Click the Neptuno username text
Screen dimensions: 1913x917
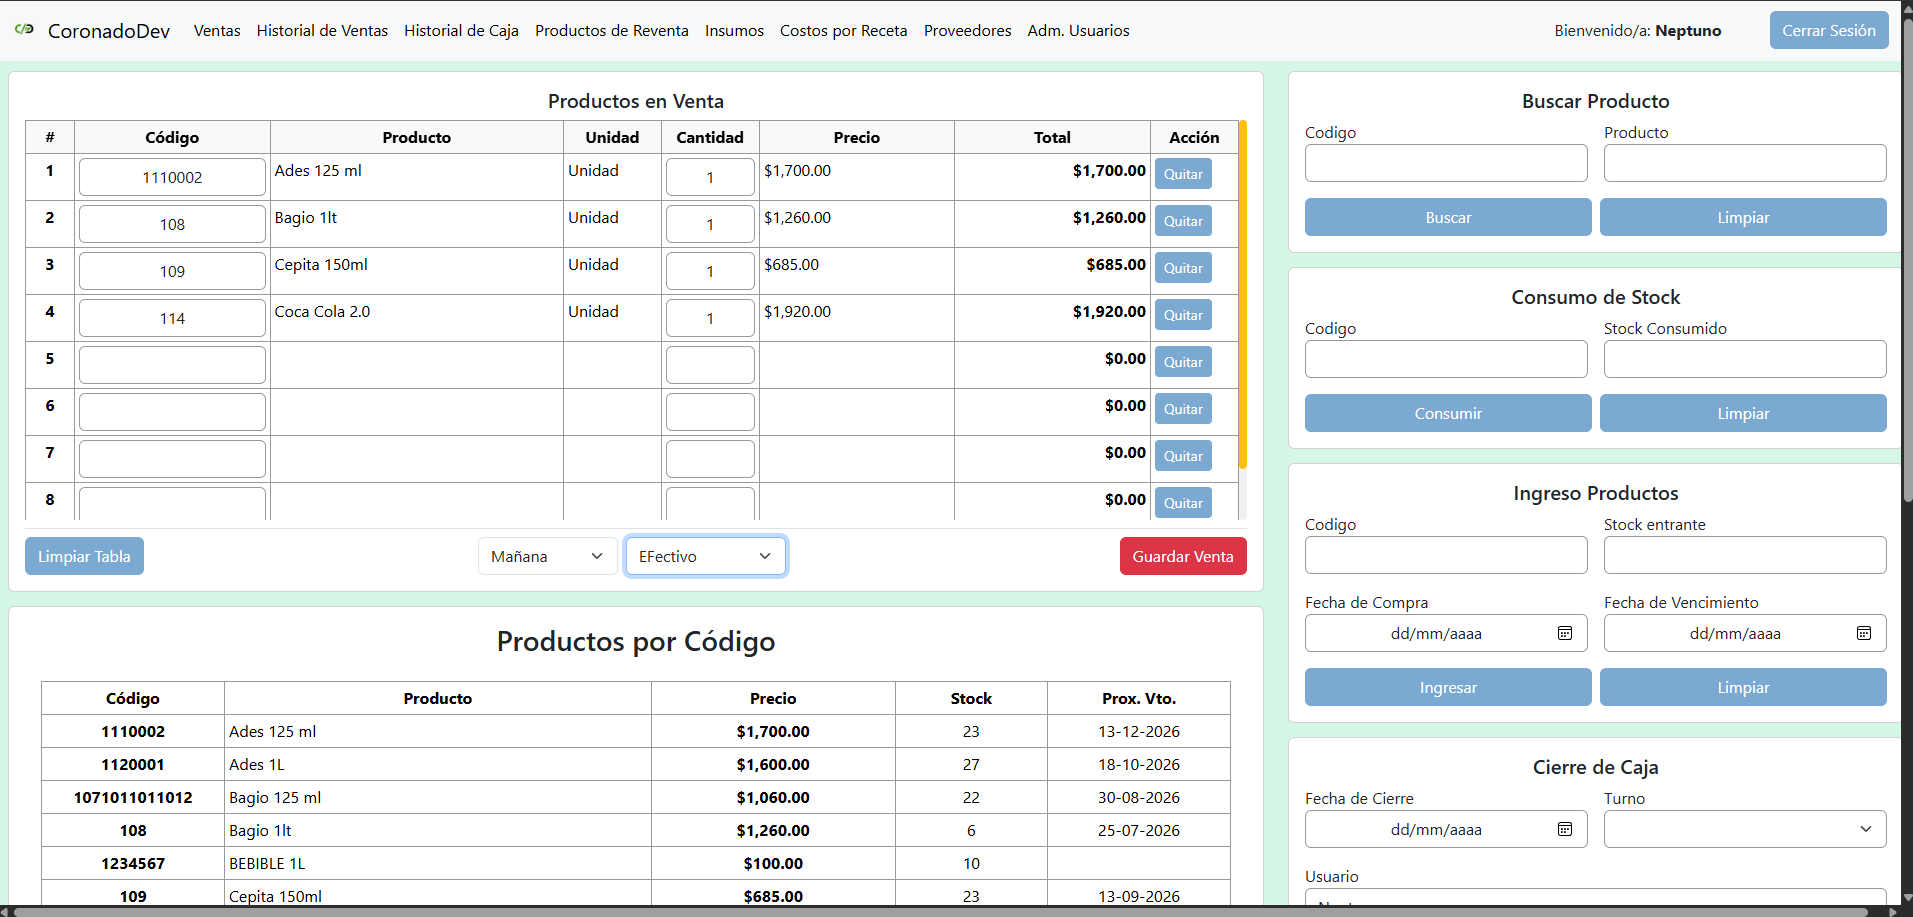pos(1688,31)
